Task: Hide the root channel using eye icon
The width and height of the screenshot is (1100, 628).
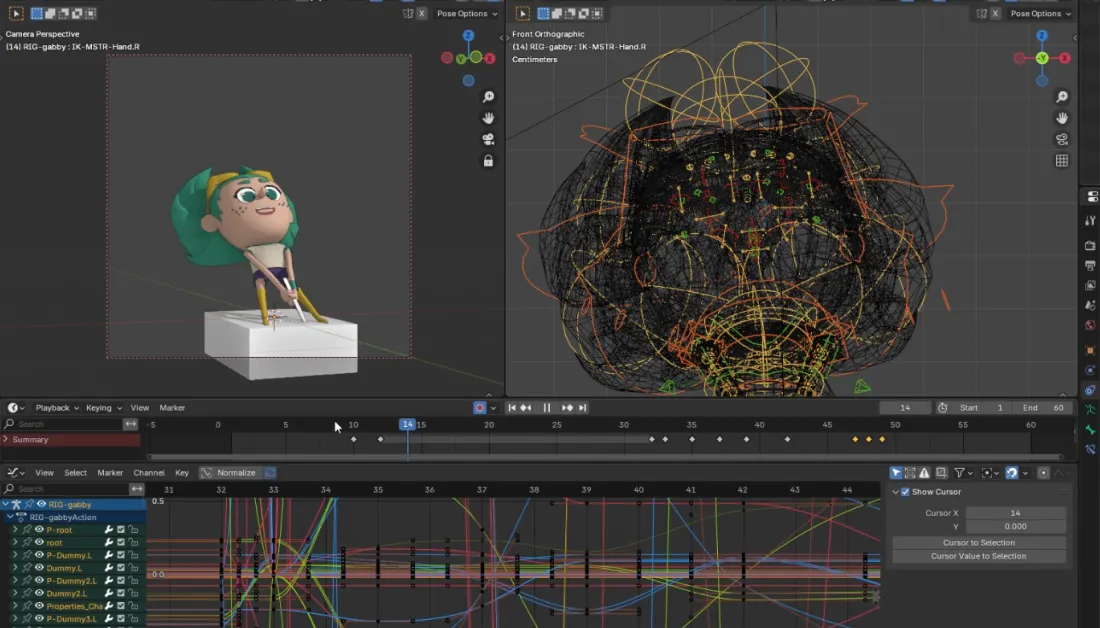Action: [40, 543]
